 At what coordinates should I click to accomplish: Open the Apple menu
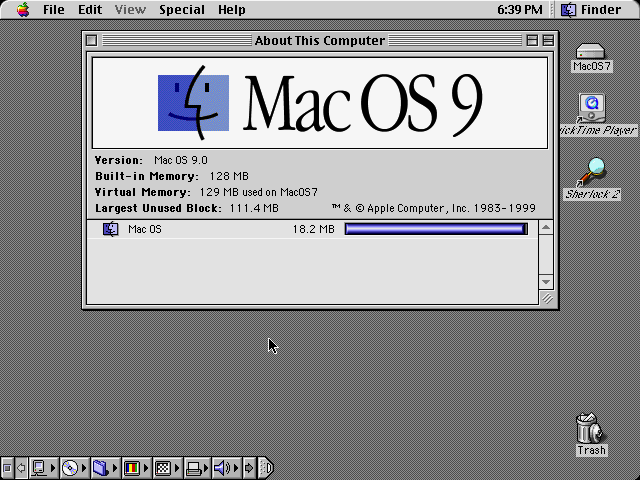pyautogui.click(x=23, y=9)
